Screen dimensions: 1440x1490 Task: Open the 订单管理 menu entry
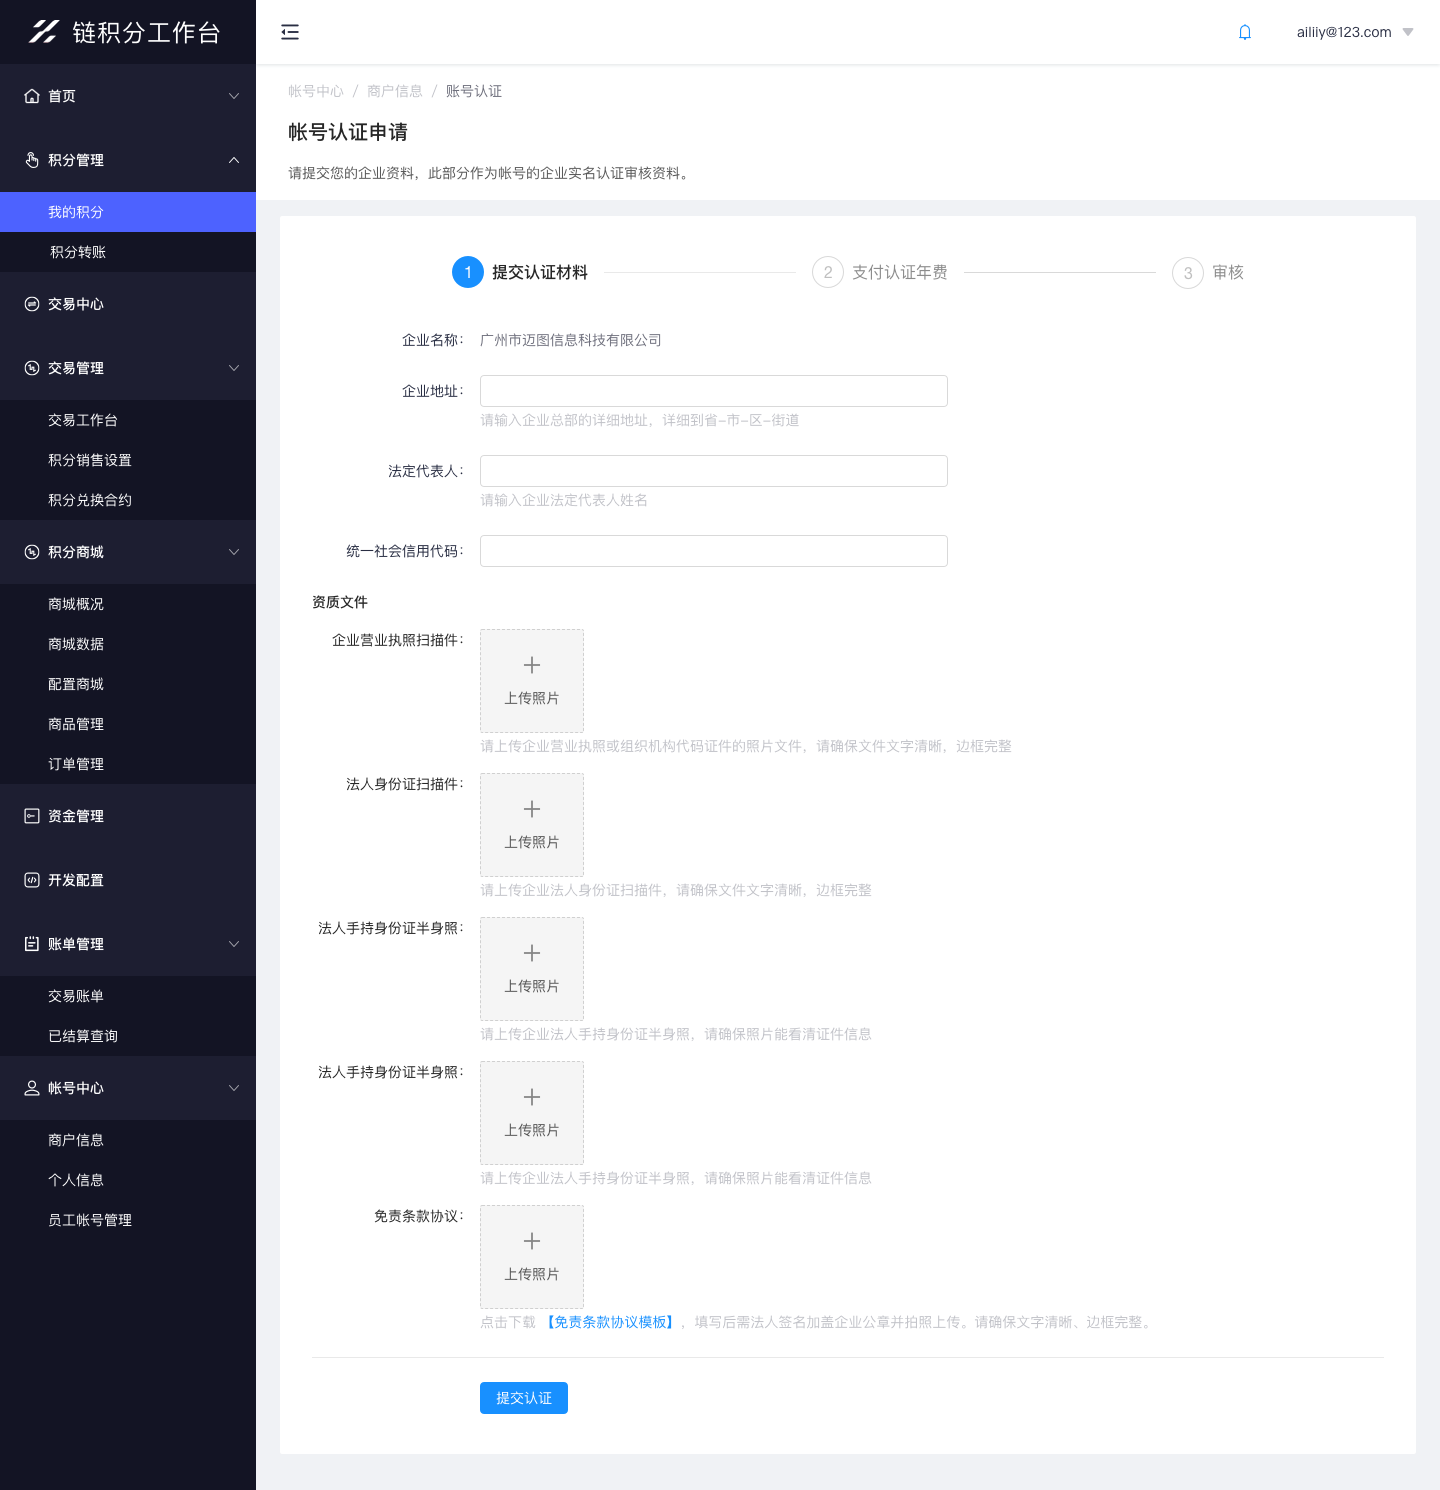[x=74, y=763]
